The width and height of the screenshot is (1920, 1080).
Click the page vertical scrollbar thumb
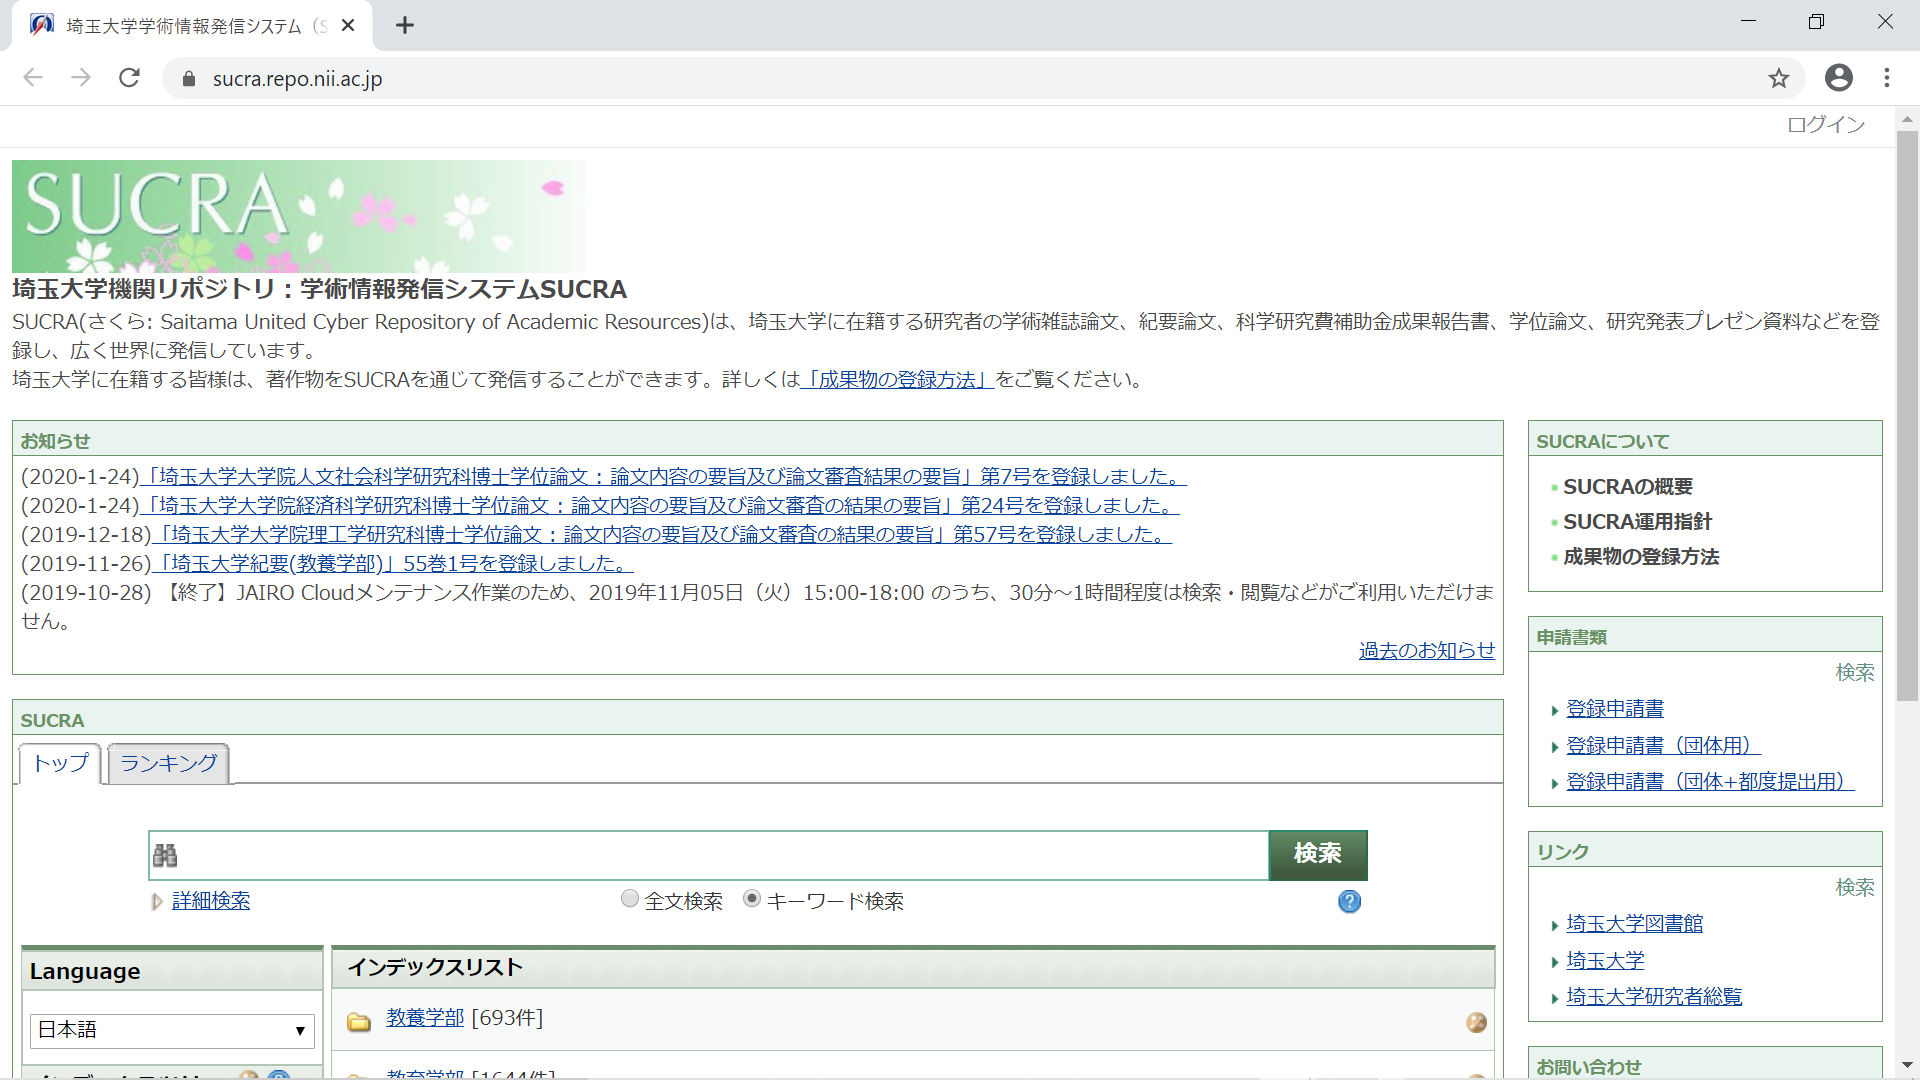[x=1907, y=415]
